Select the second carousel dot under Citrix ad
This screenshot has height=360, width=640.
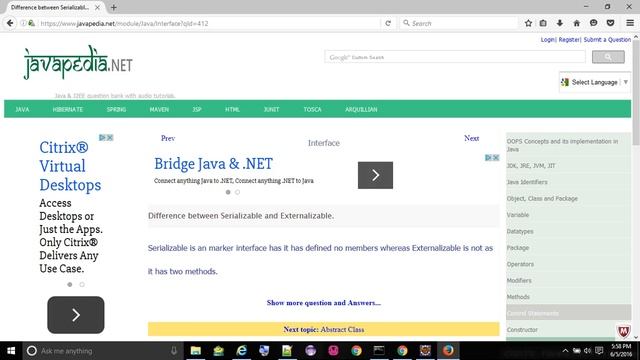tap(82, 284)
